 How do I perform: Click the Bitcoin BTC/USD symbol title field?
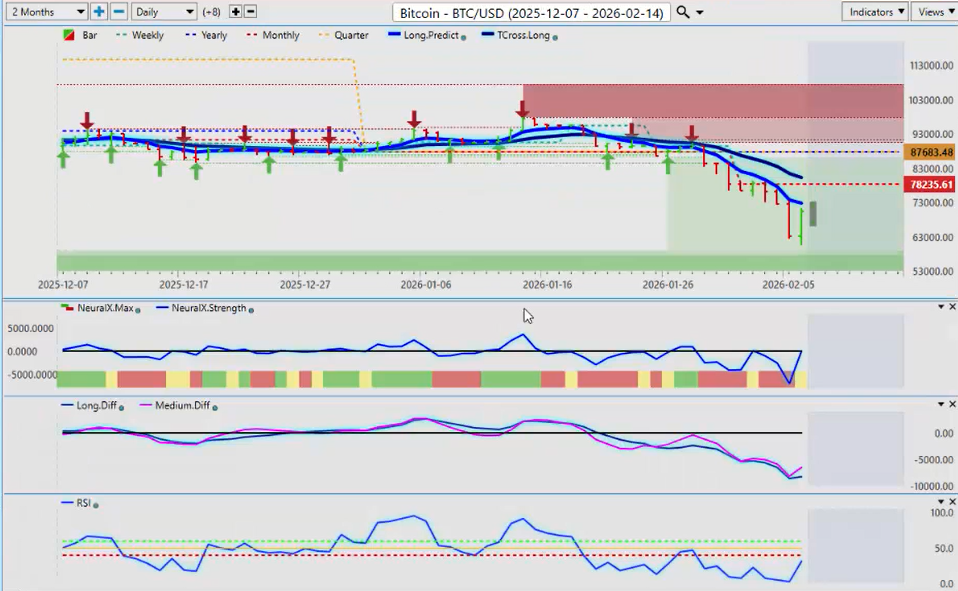530,12
